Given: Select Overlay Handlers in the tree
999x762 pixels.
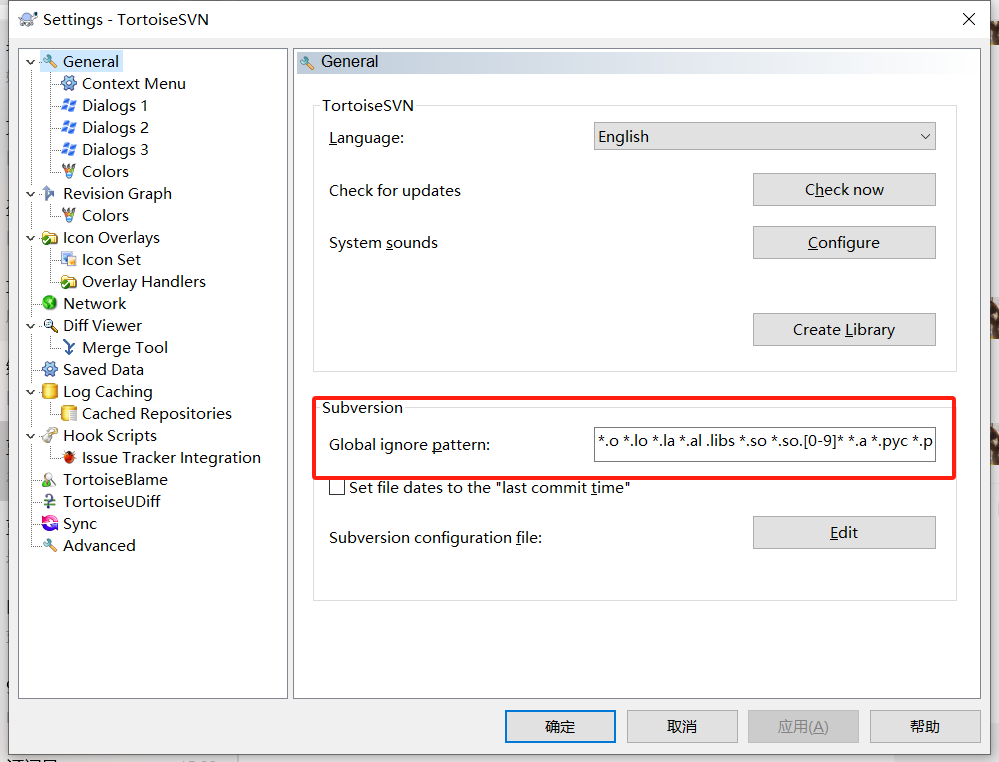Looking at the screenshot, I should (x=144, y=282).
